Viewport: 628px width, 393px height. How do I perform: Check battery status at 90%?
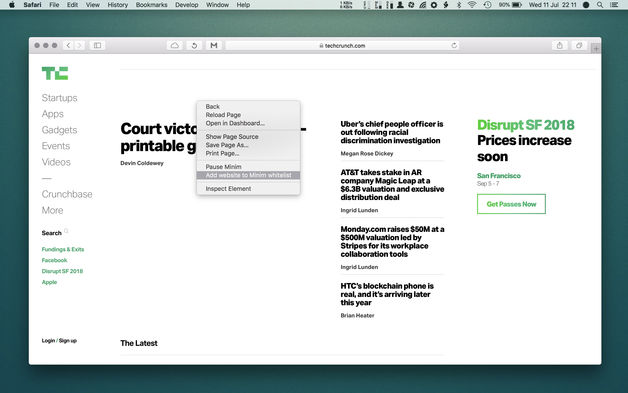(x=510, y=5)
